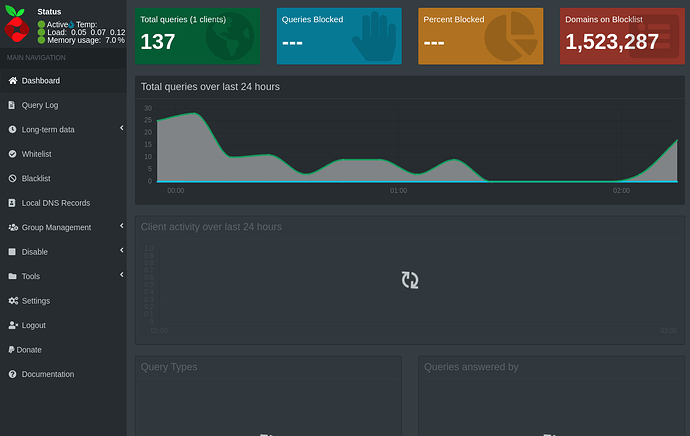Click the Status heading text
This screenshot has width=690, height=436.
pos(49,12)
